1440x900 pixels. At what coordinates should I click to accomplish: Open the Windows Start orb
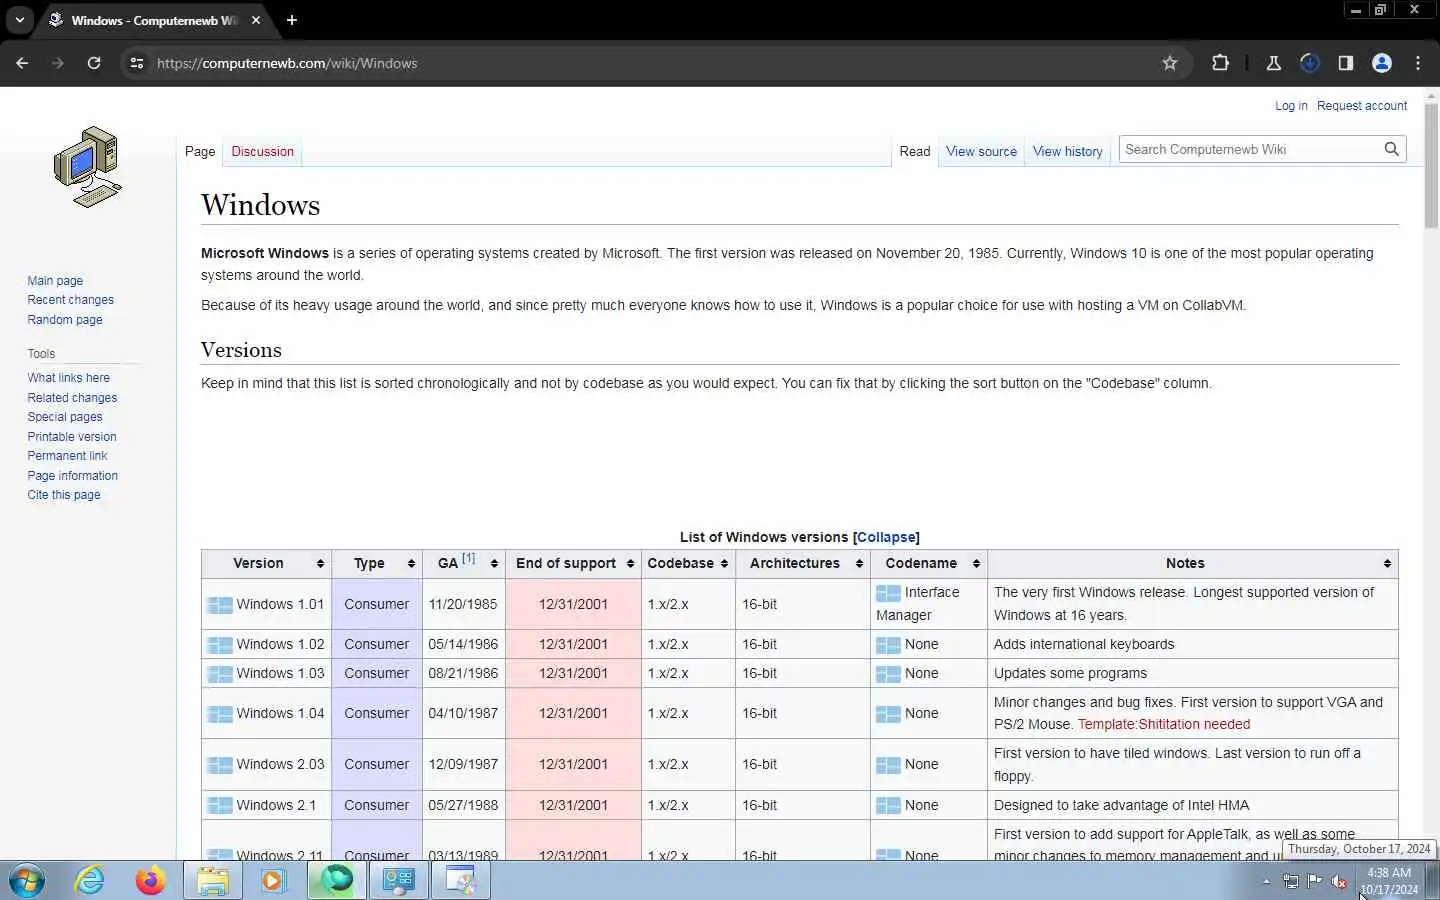point(27,881)
